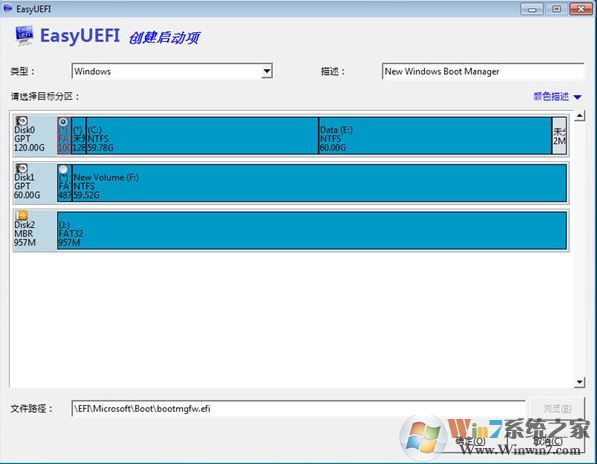
Task: Select the (C:) NTFS 59.78G partition
Action: [x=202, y=136]
